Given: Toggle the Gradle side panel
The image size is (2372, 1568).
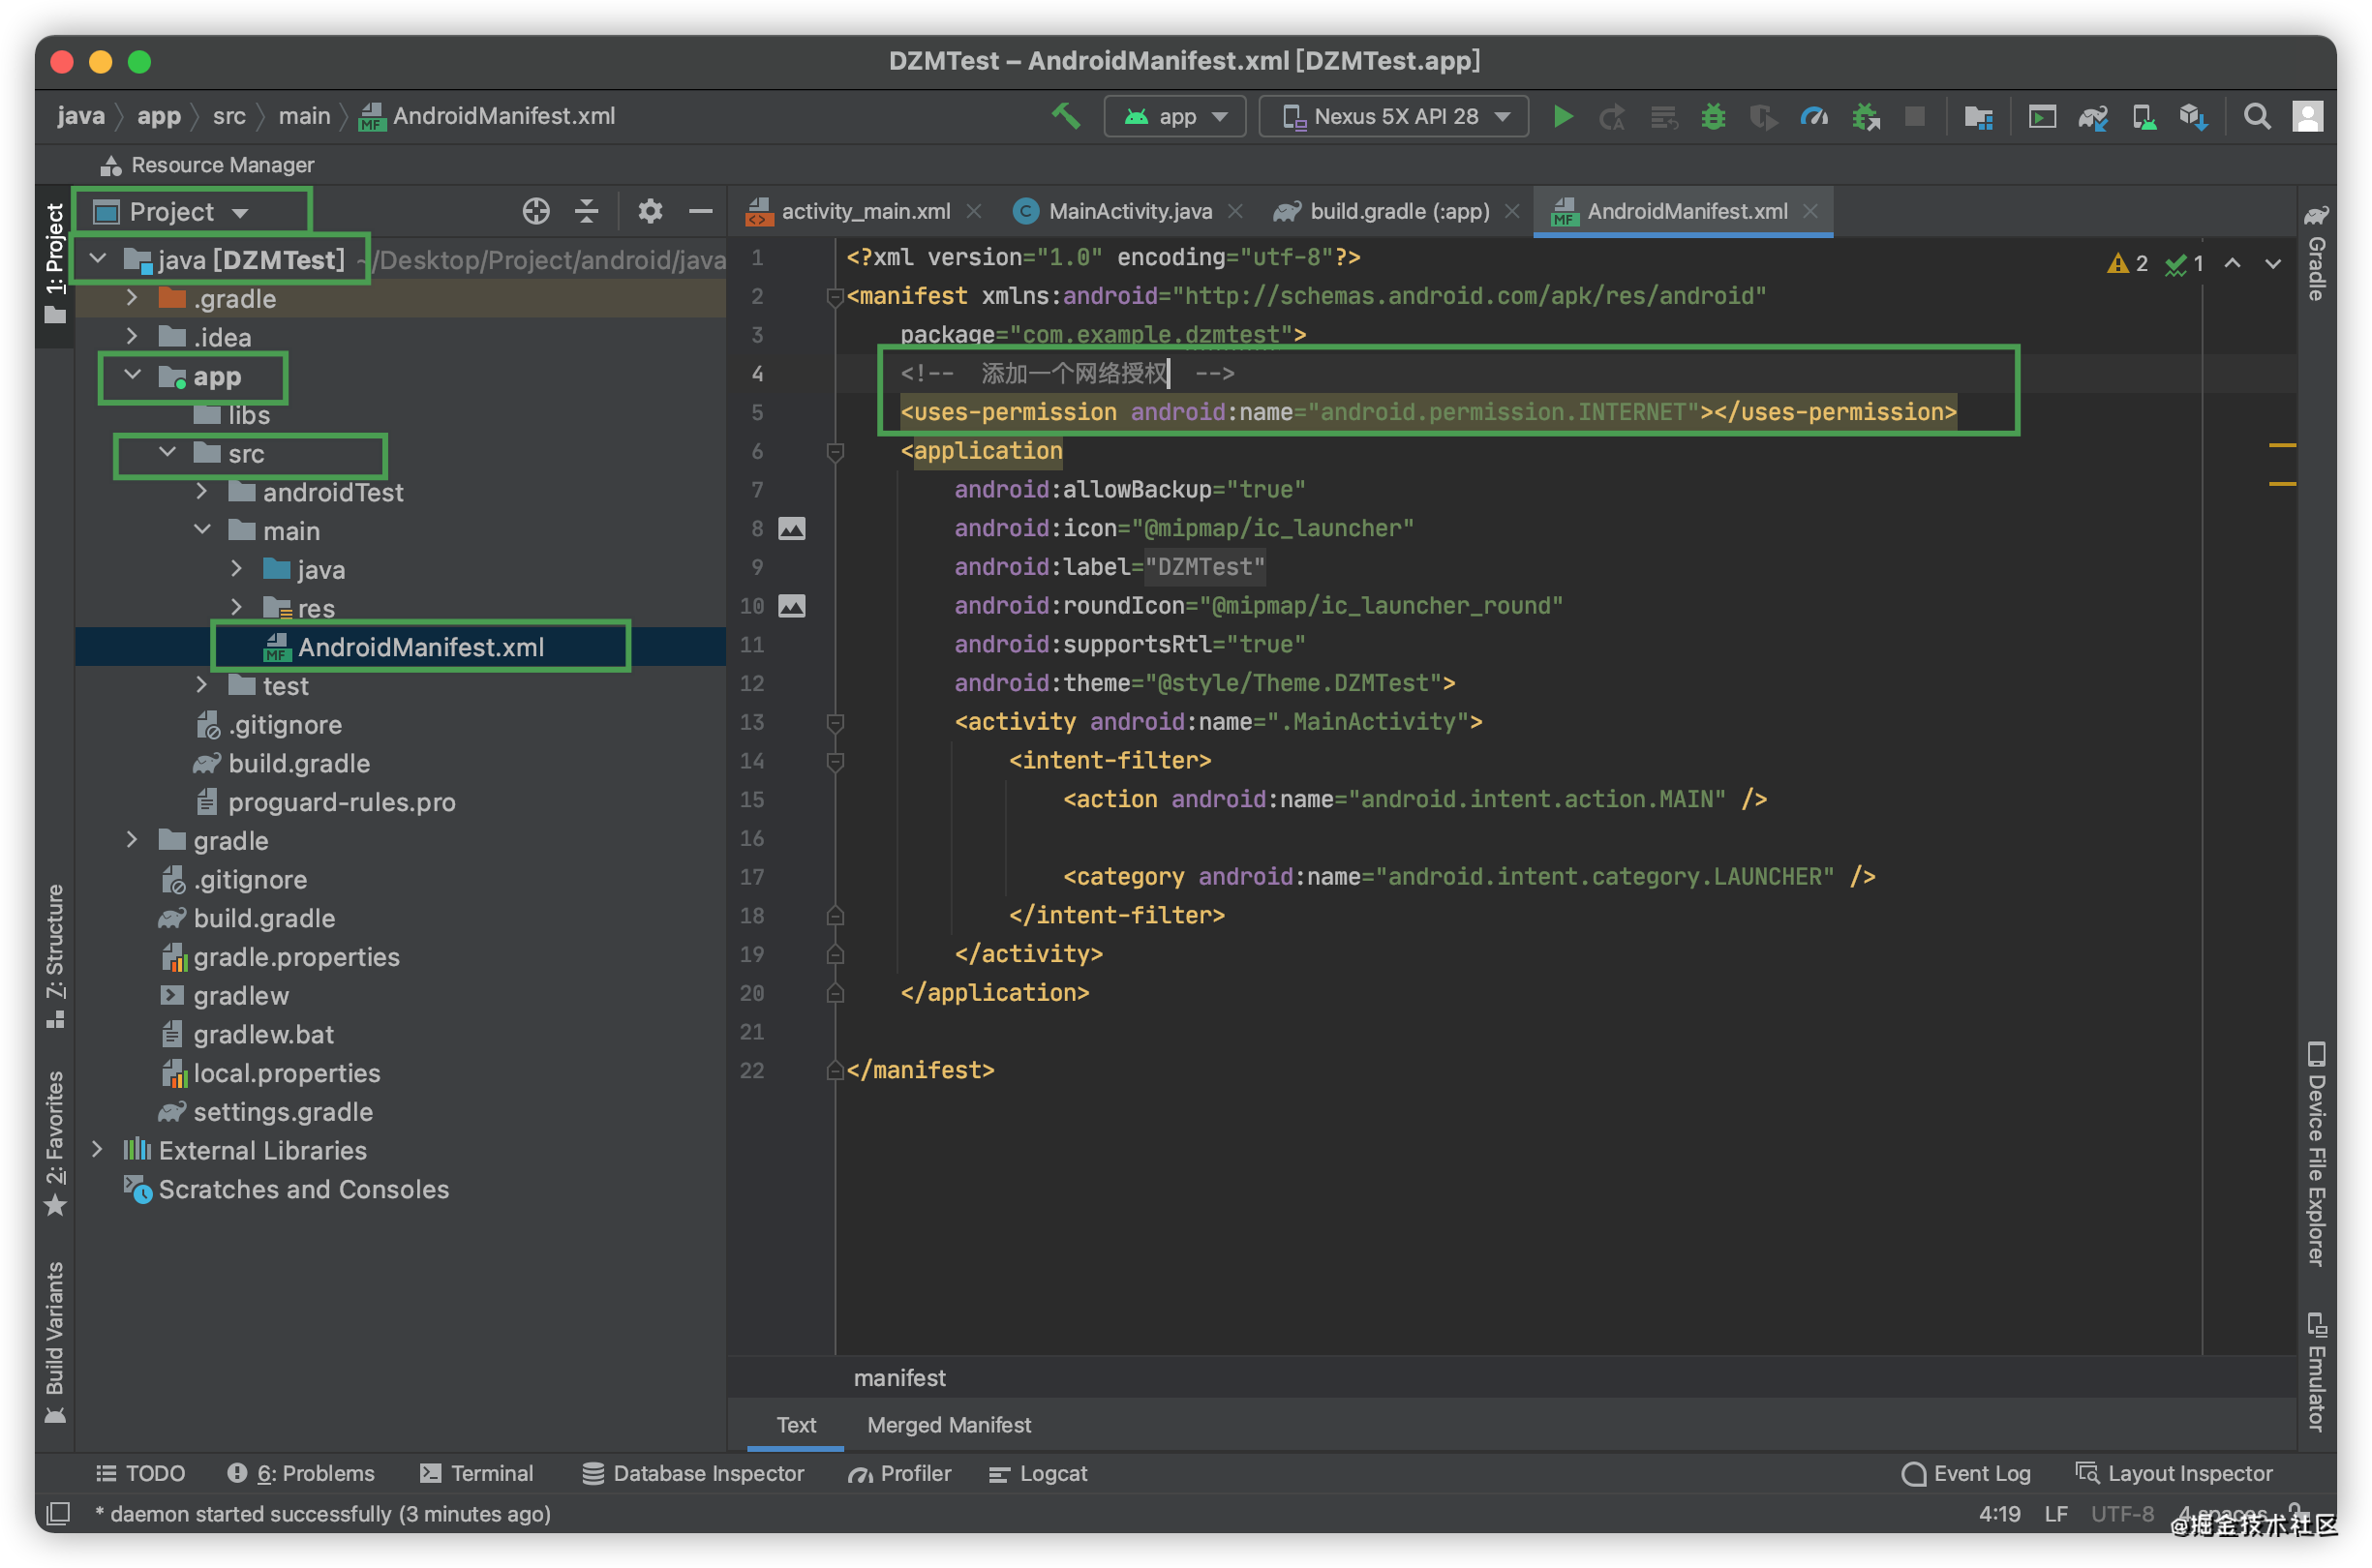Looking at the screenshot, I should tap(2315, 252).
